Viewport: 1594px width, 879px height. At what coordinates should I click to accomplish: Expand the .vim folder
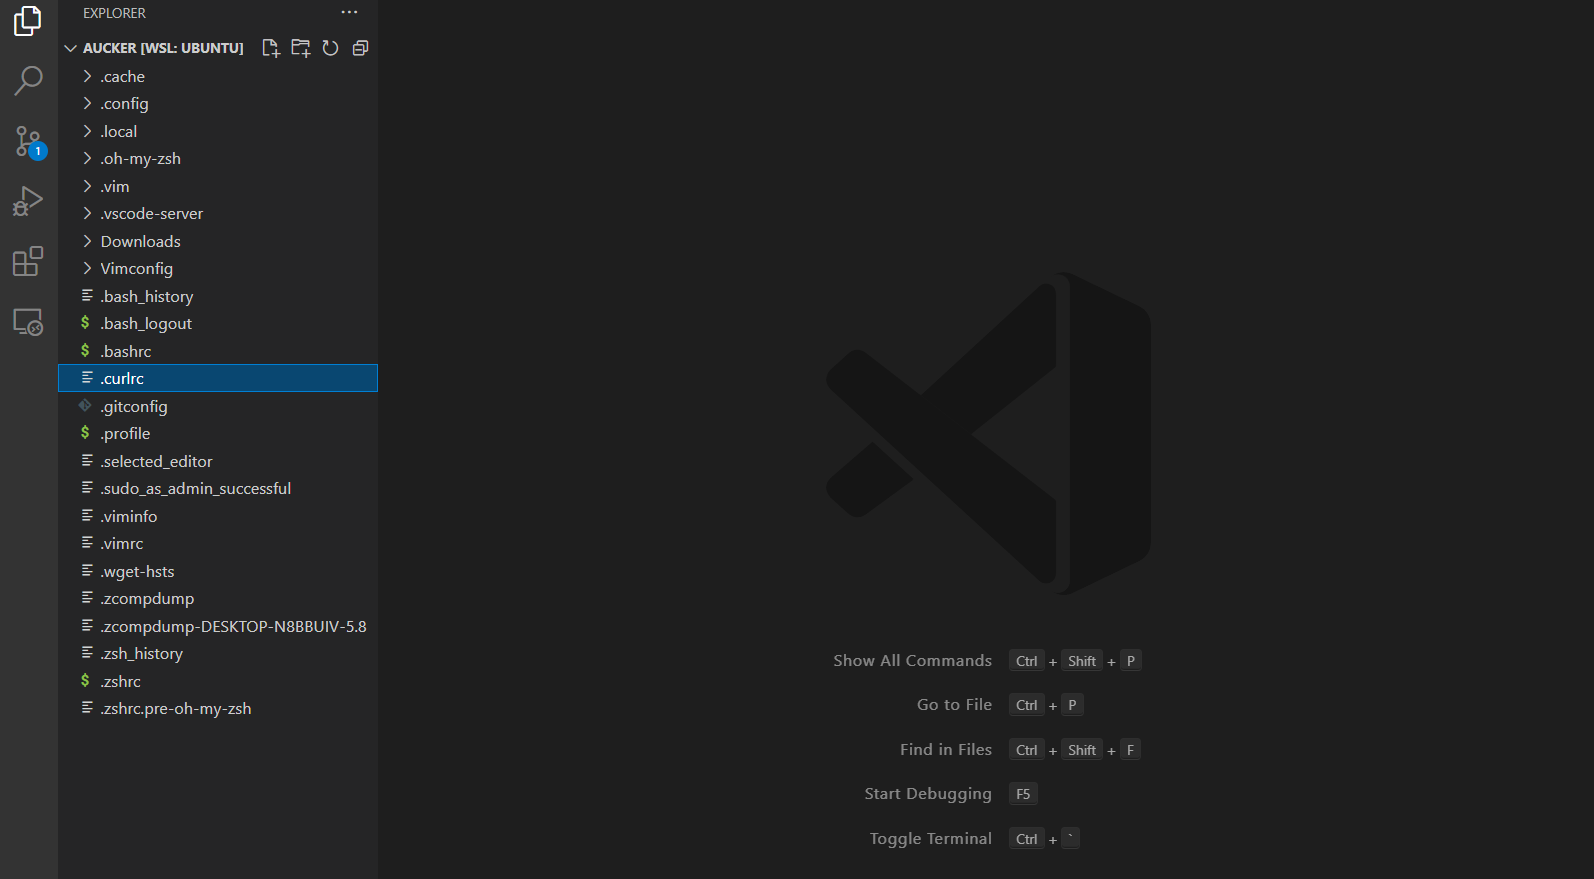coord(218,186)
